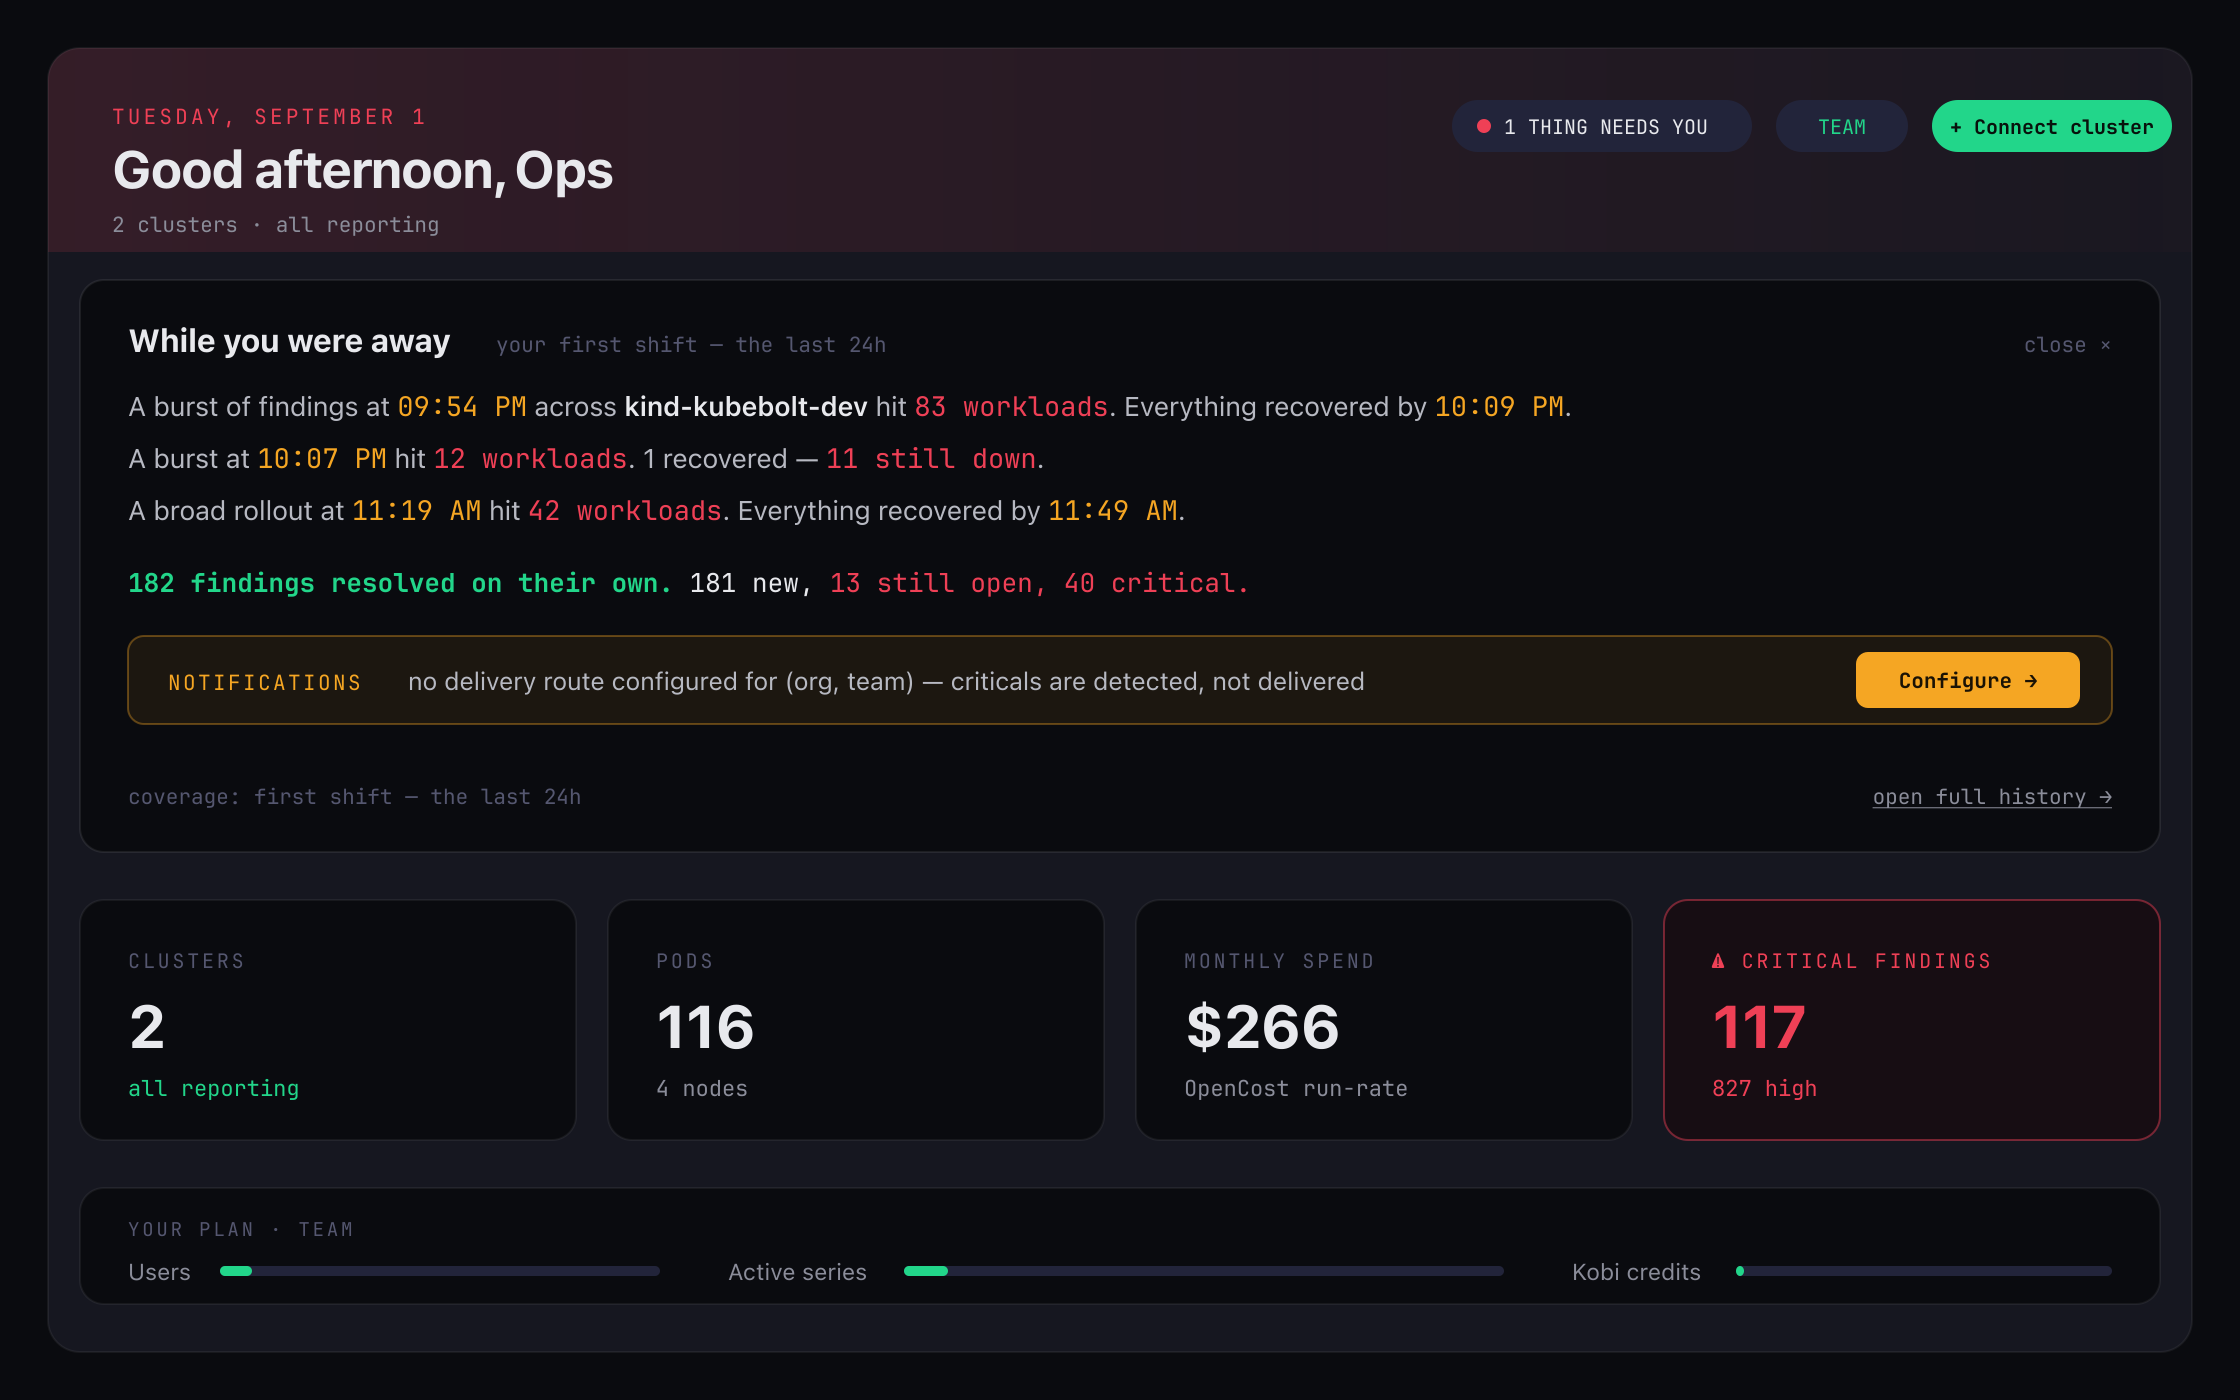This screenshot has height=1400, width=2240.
Task: Click the critical findings warning triangle icon
Action: tap(1718, 961)
